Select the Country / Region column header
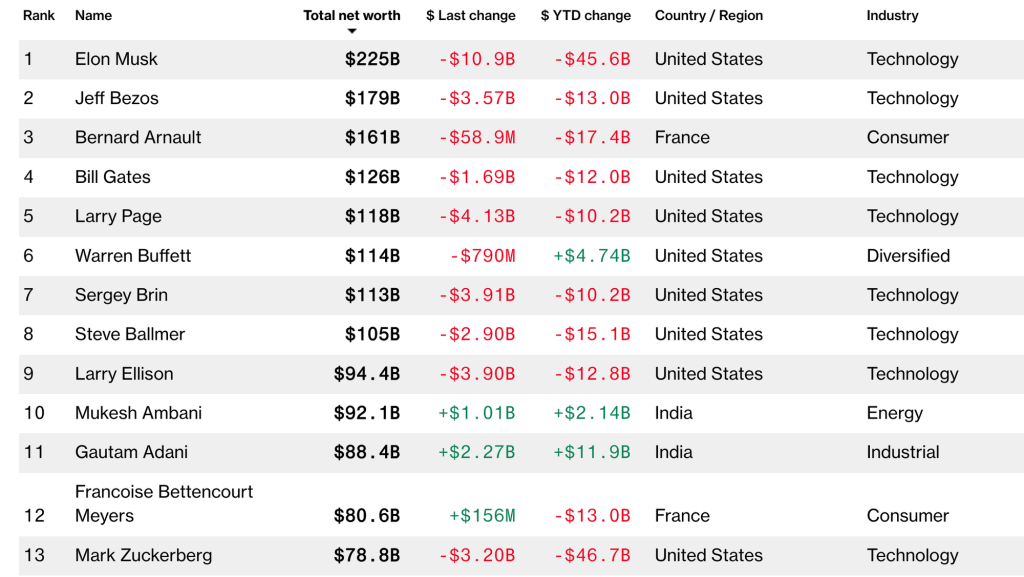 click(709, 15)
